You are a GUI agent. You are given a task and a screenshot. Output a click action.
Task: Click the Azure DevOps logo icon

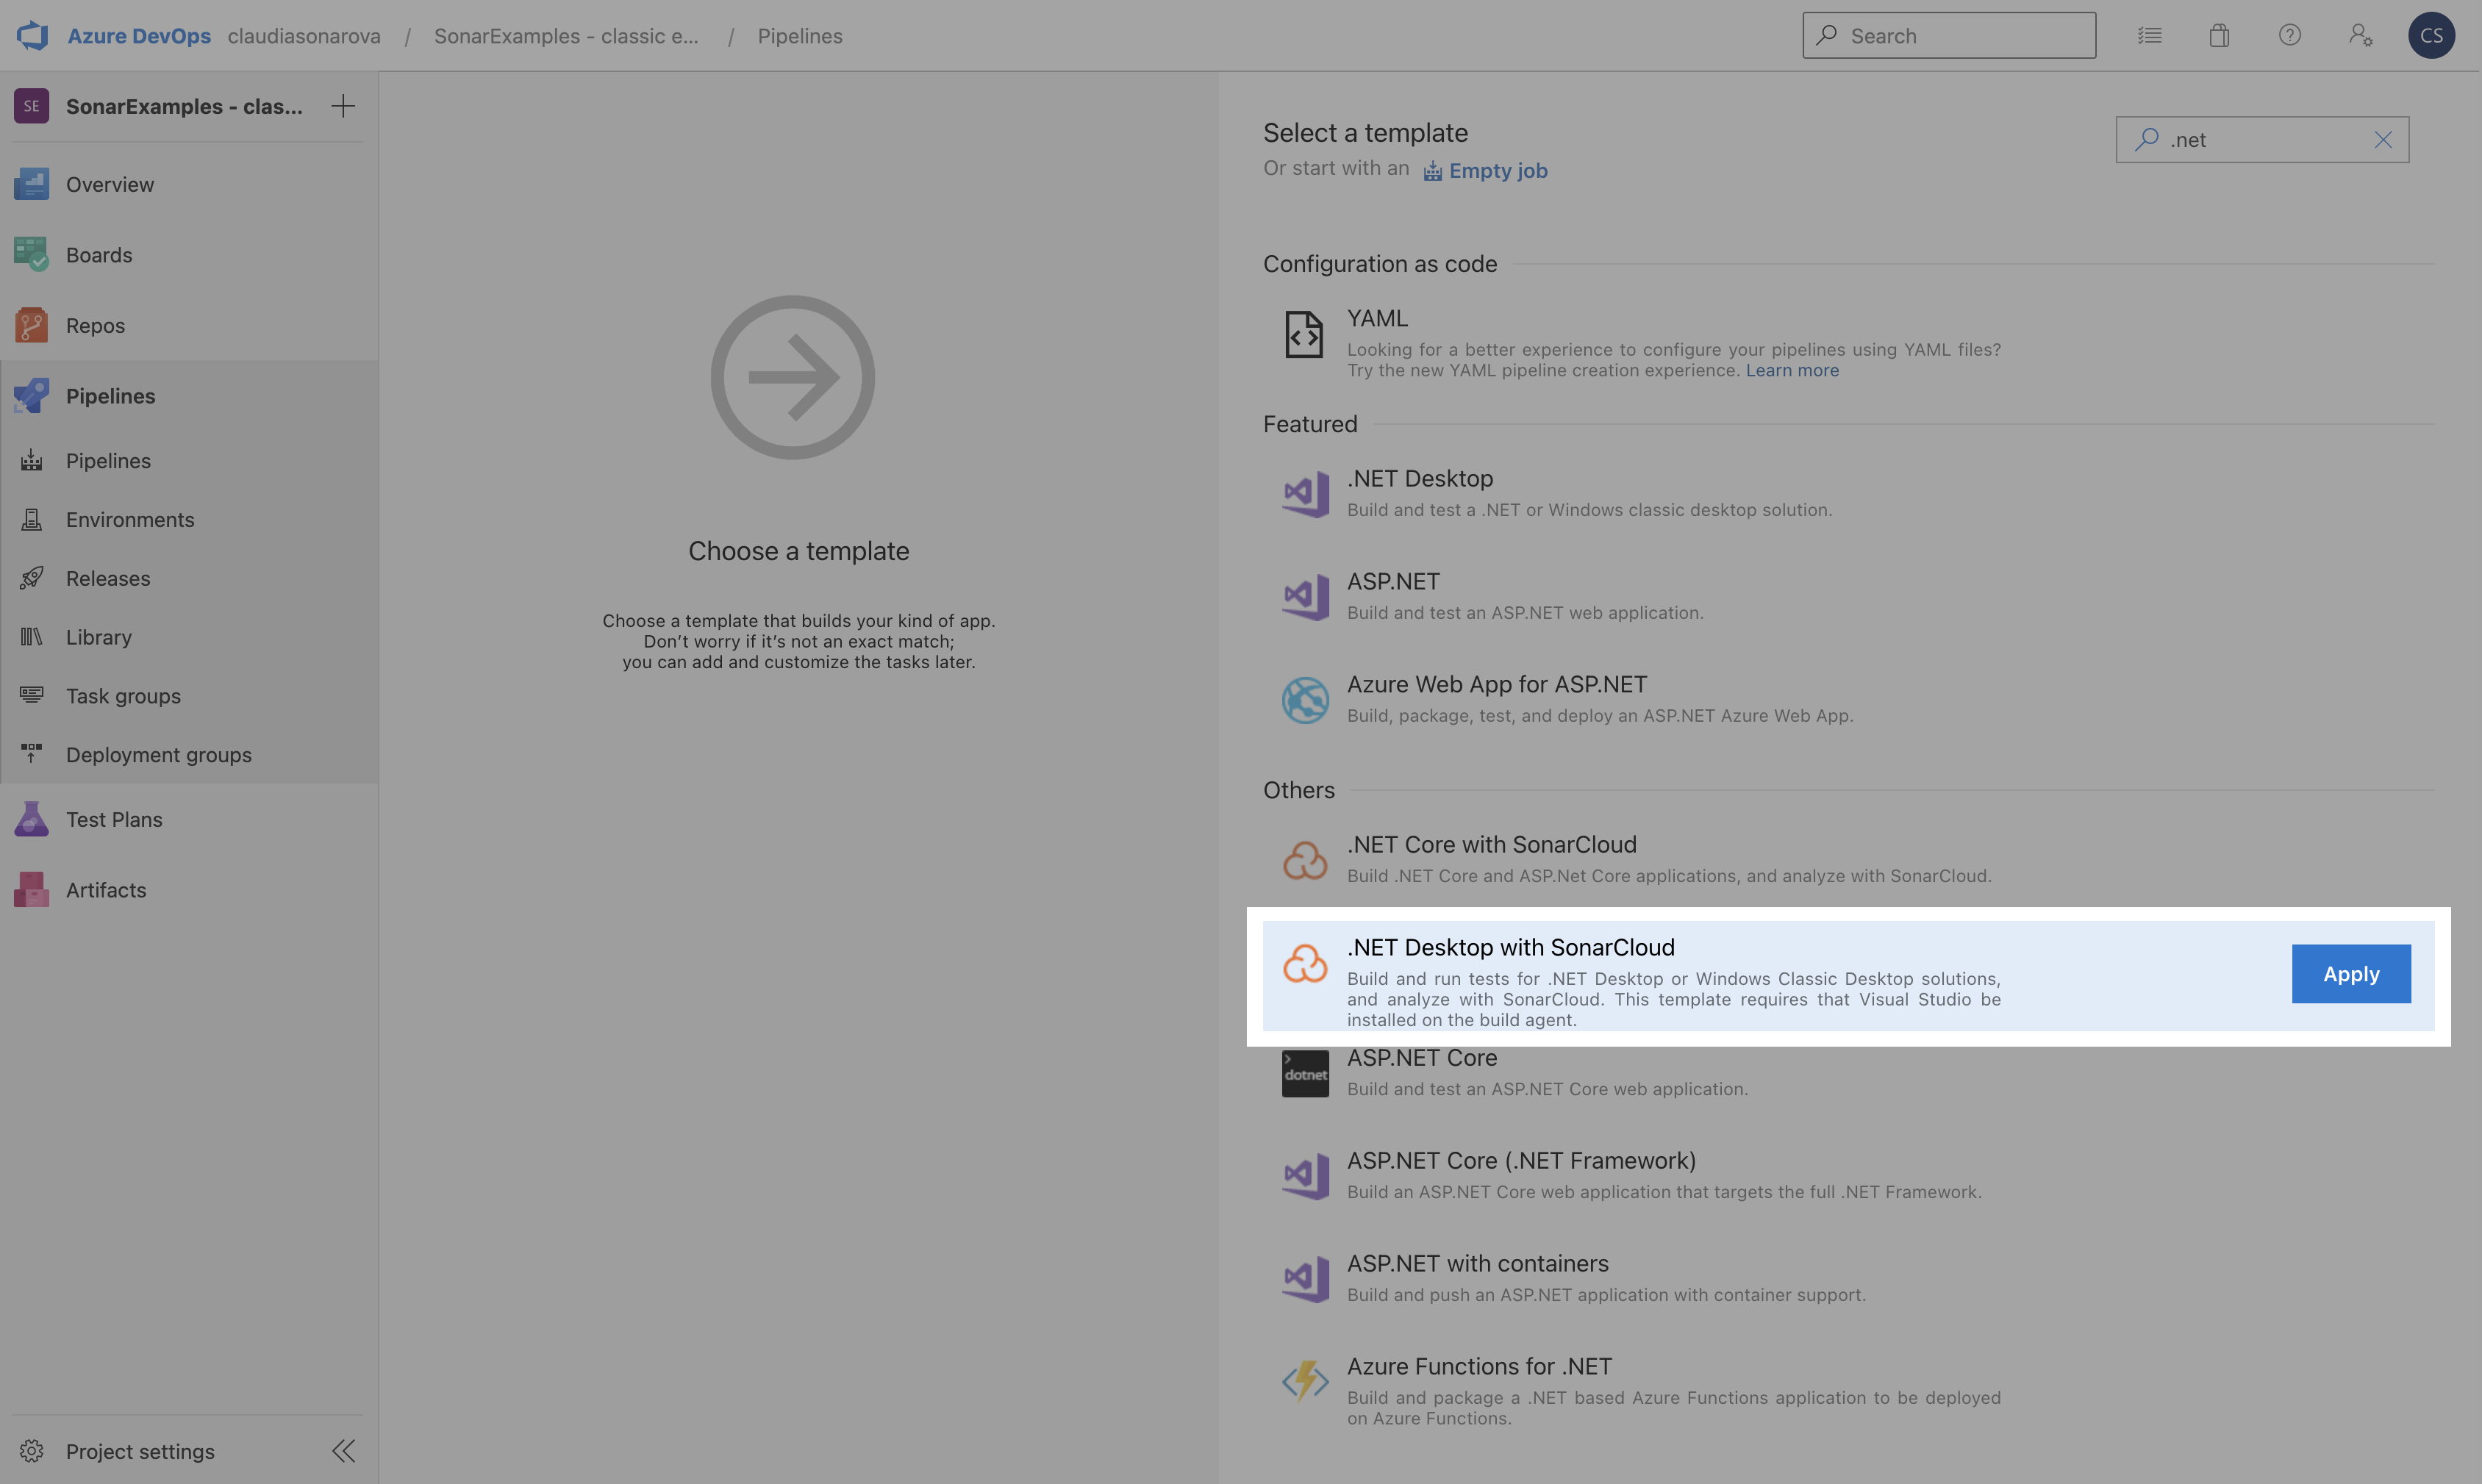pos(32,35)
